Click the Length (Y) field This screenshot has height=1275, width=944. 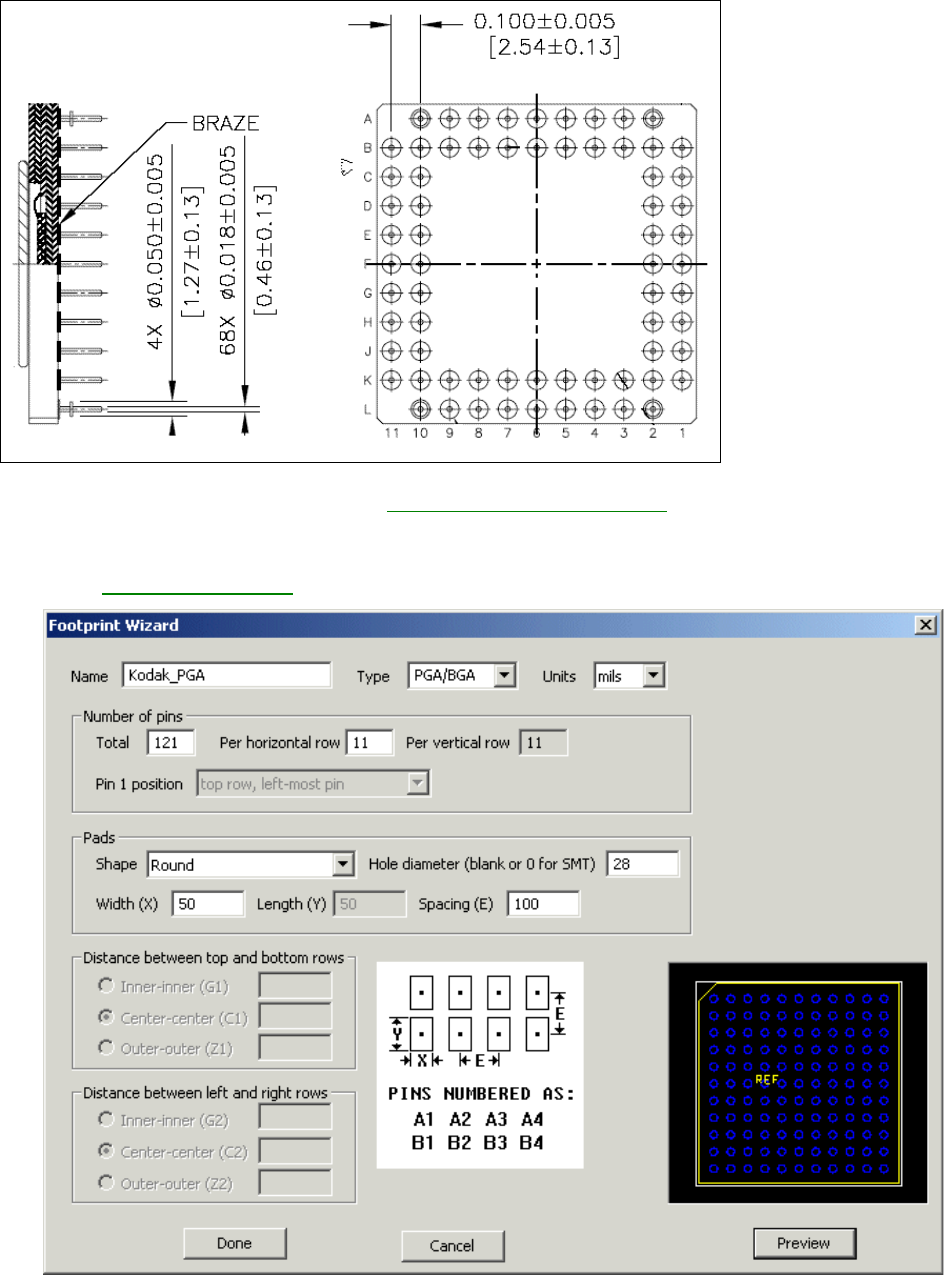pyautogui.click(x=371, y=904)
